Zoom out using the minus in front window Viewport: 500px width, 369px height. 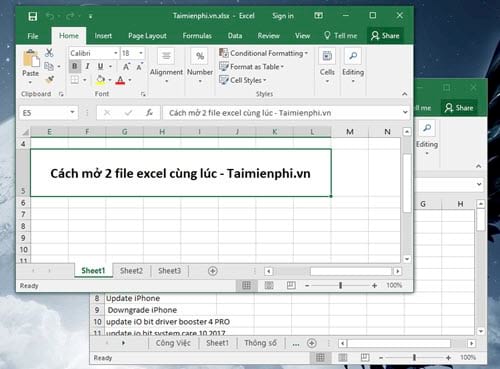pos(307,286)
